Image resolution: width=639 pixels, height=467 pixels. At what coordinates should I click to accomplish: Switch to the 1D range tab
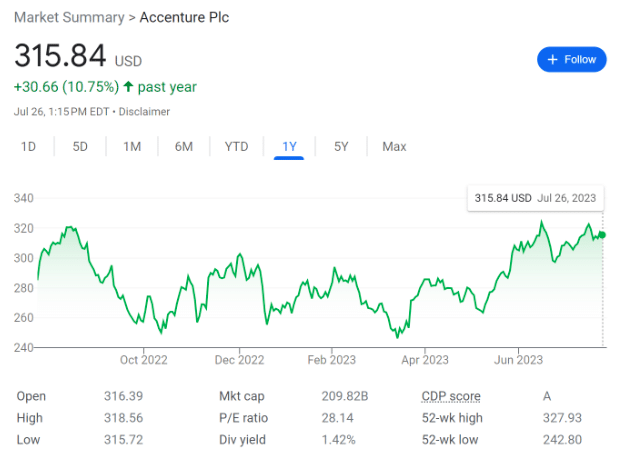[x=28, y=147]
